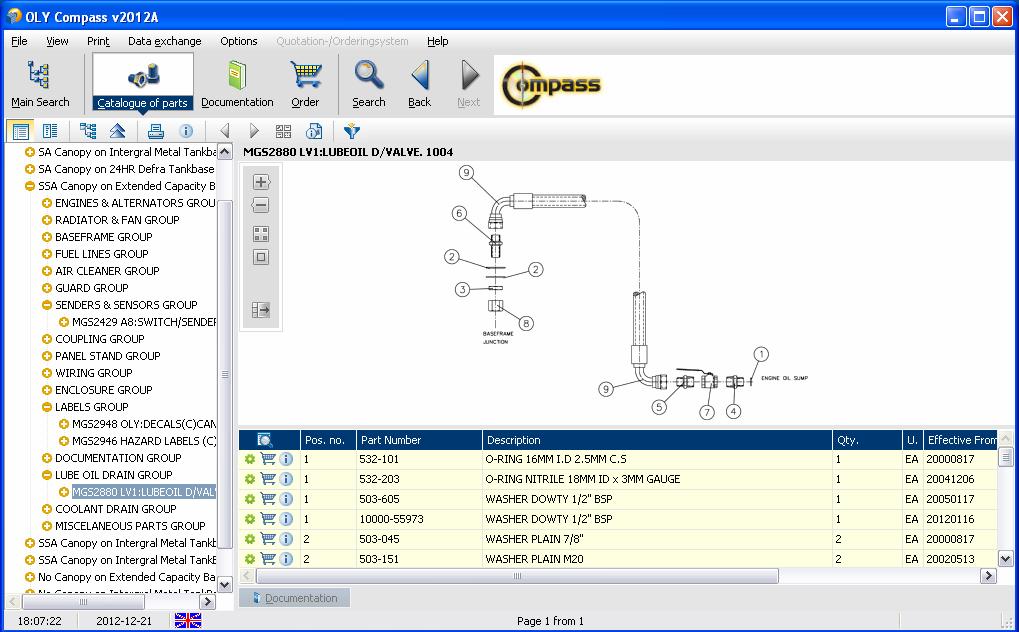Go Back with blue arrow
The height and width of the screenshot is (632, 1019).
(x=419, y=83)
